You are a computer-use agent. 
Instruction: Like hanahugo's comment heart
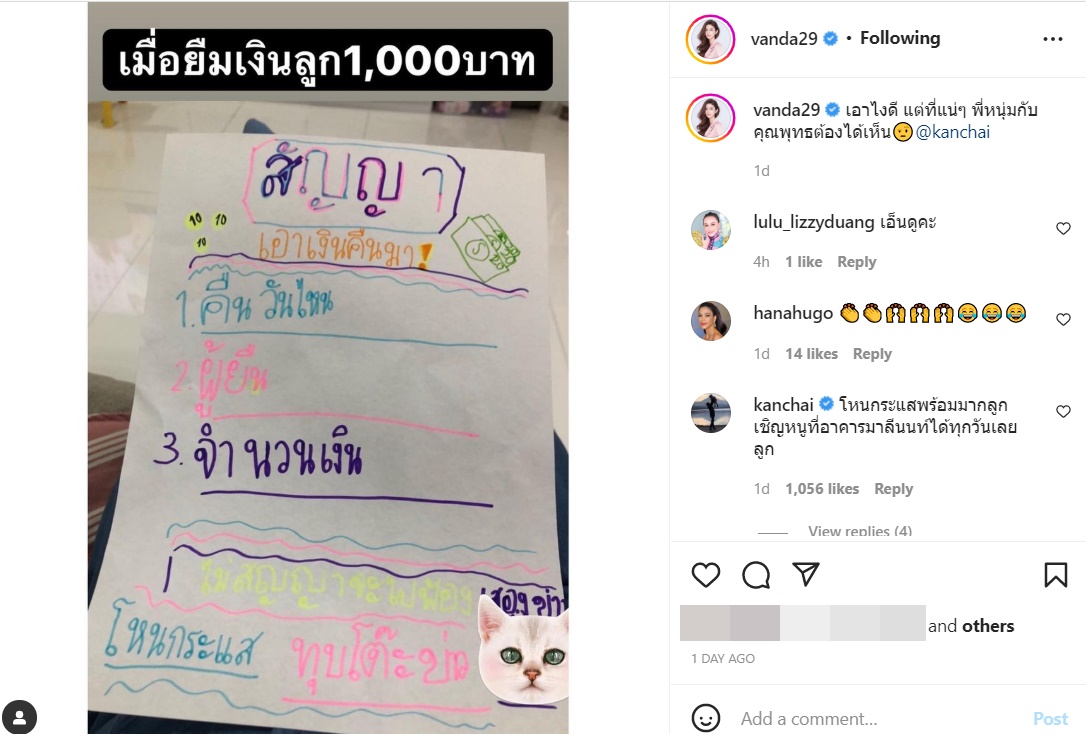(1063, 319)
